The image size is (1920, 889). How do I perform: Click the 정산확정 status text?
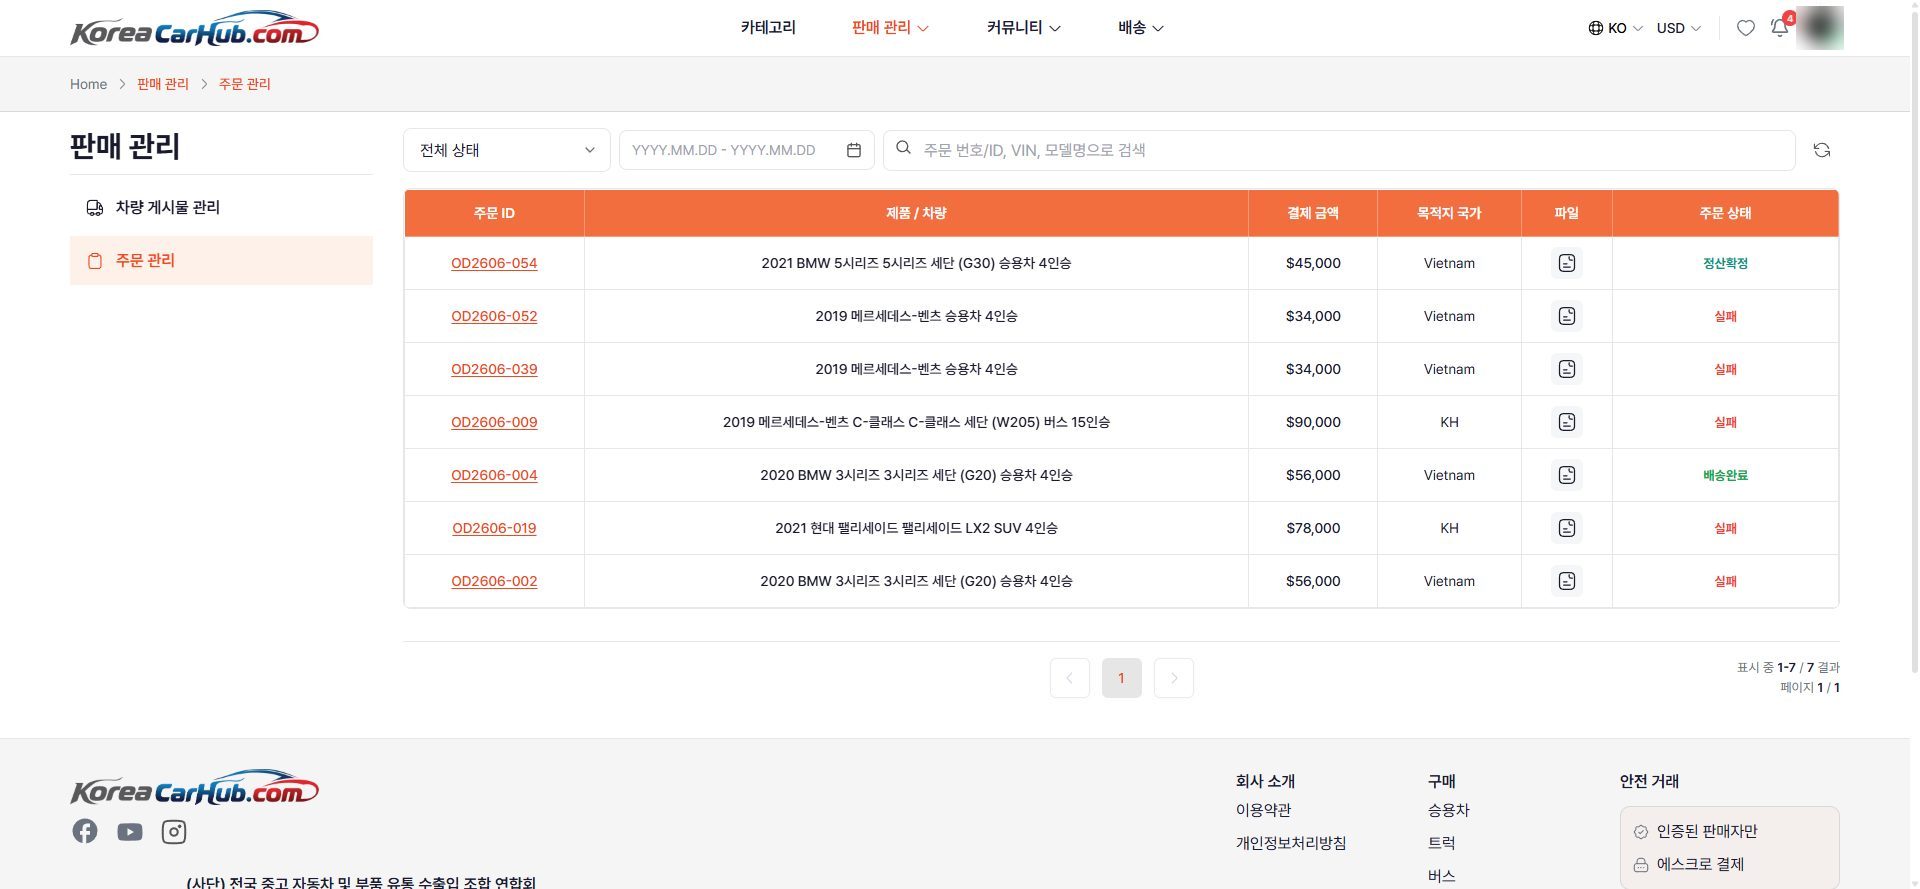click(1725, 263)
